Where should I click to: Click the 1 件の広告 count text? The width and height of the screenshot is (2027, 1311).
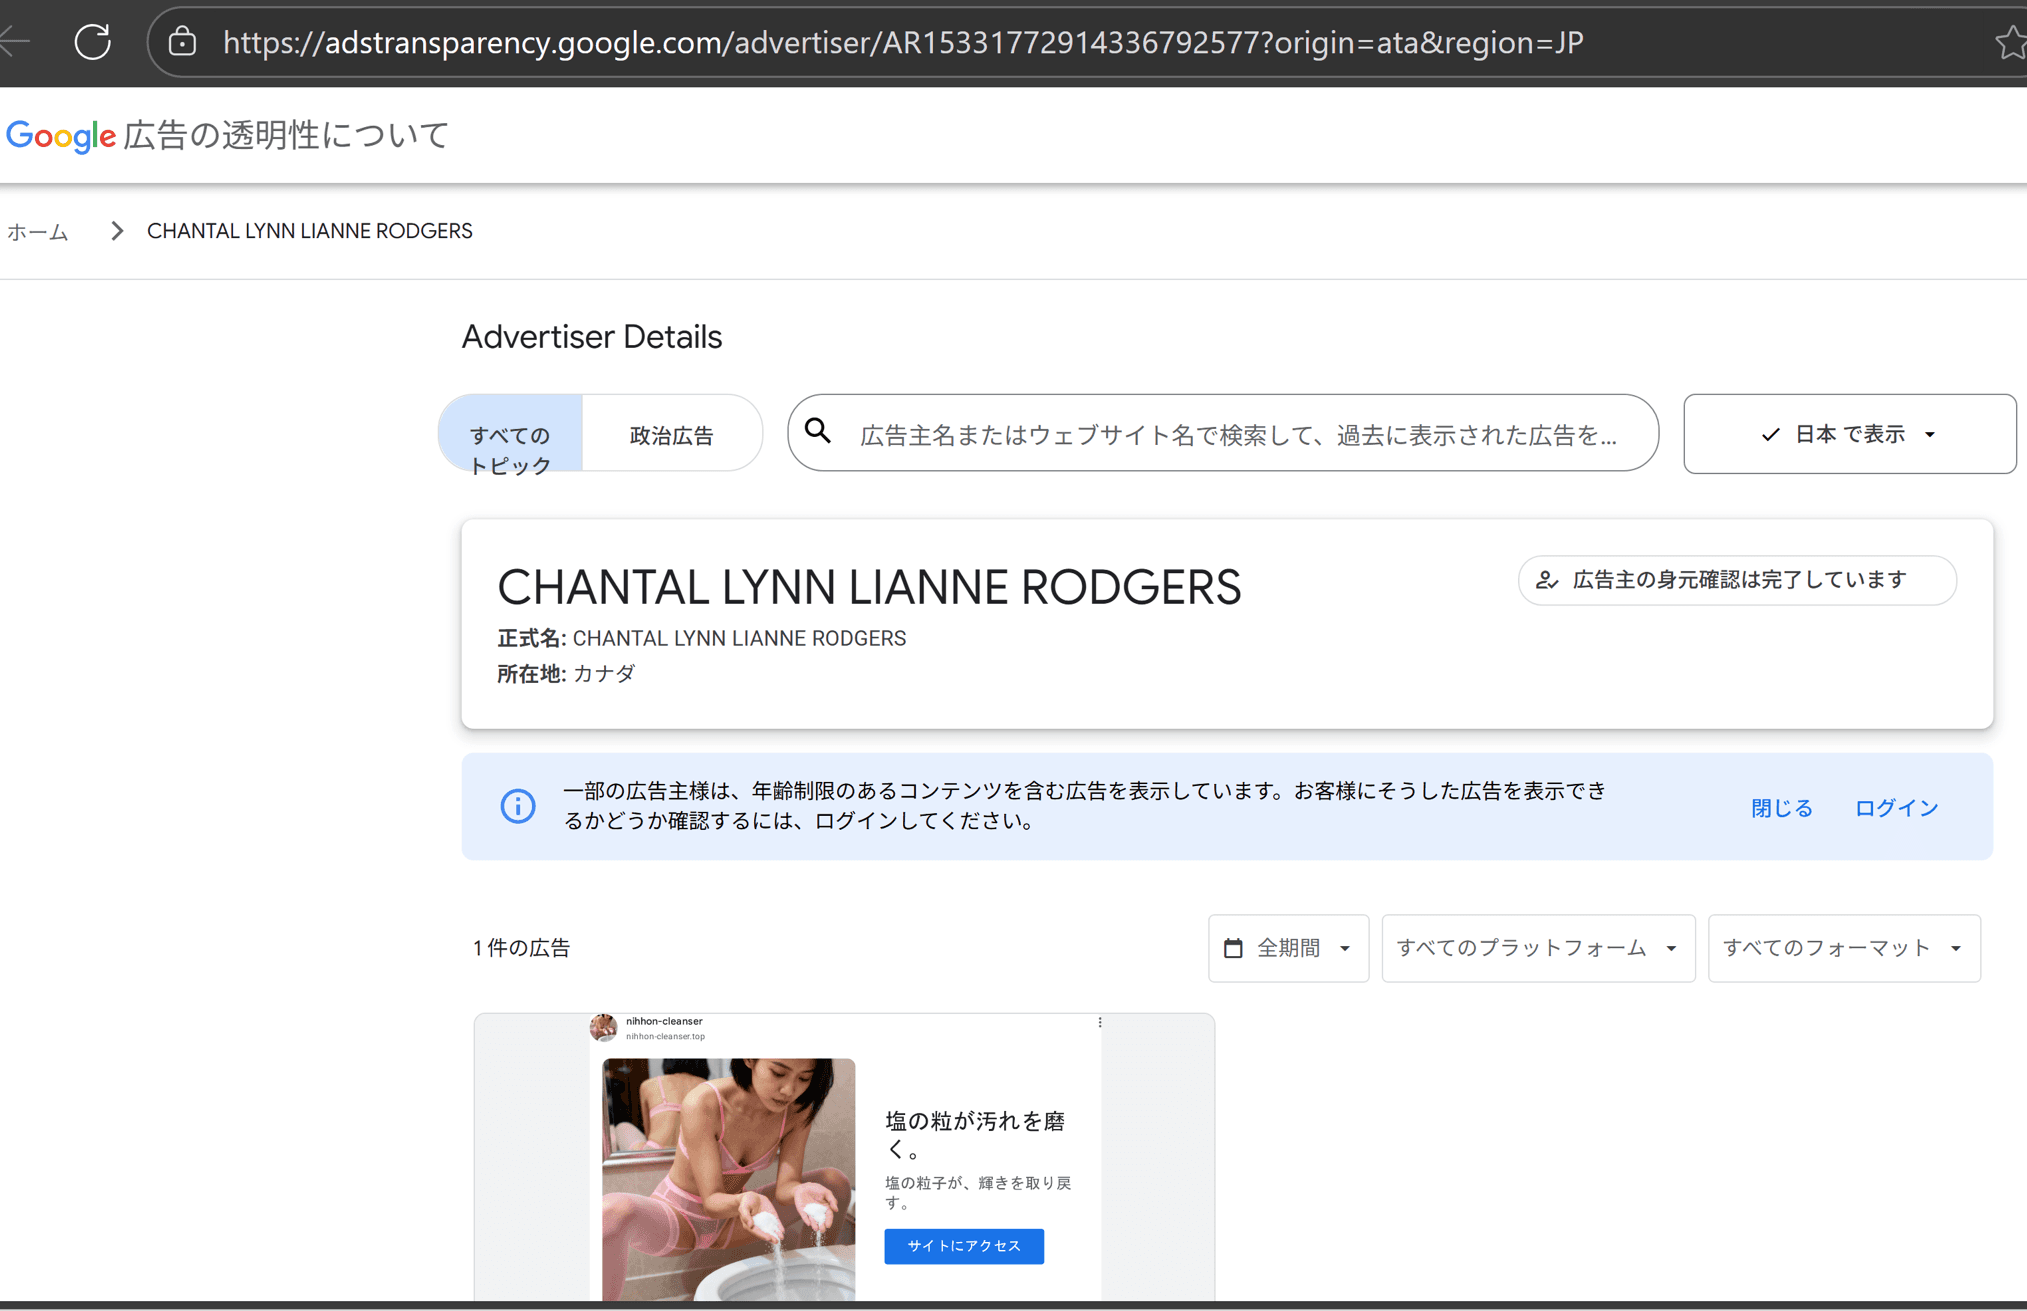[522, 948]
